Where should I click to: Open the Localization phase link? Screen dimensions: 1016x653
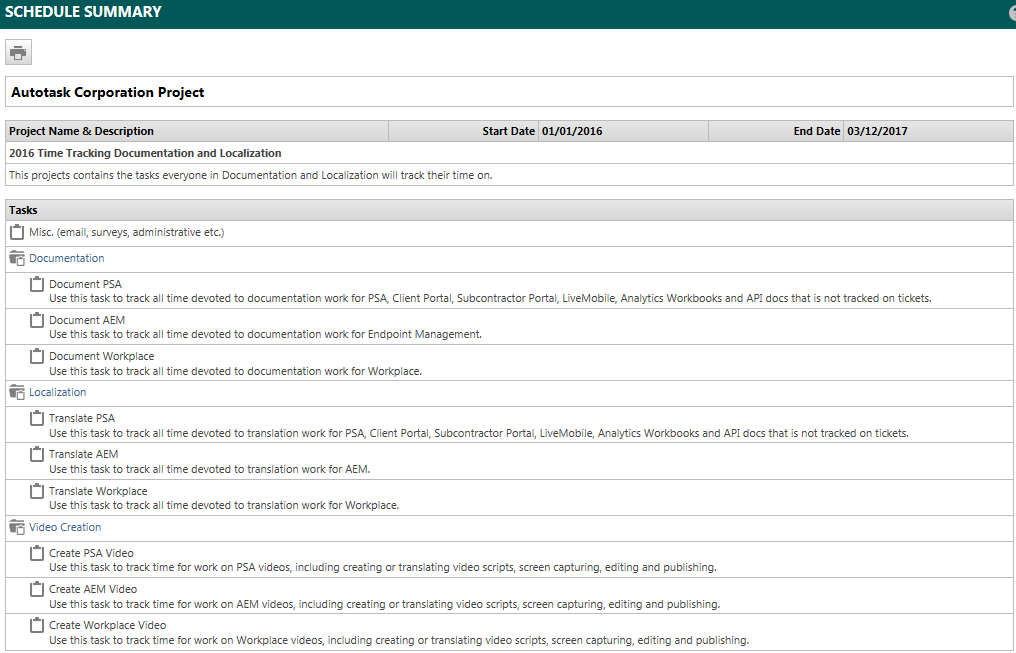pyautogui.click(x=58, y=392)
